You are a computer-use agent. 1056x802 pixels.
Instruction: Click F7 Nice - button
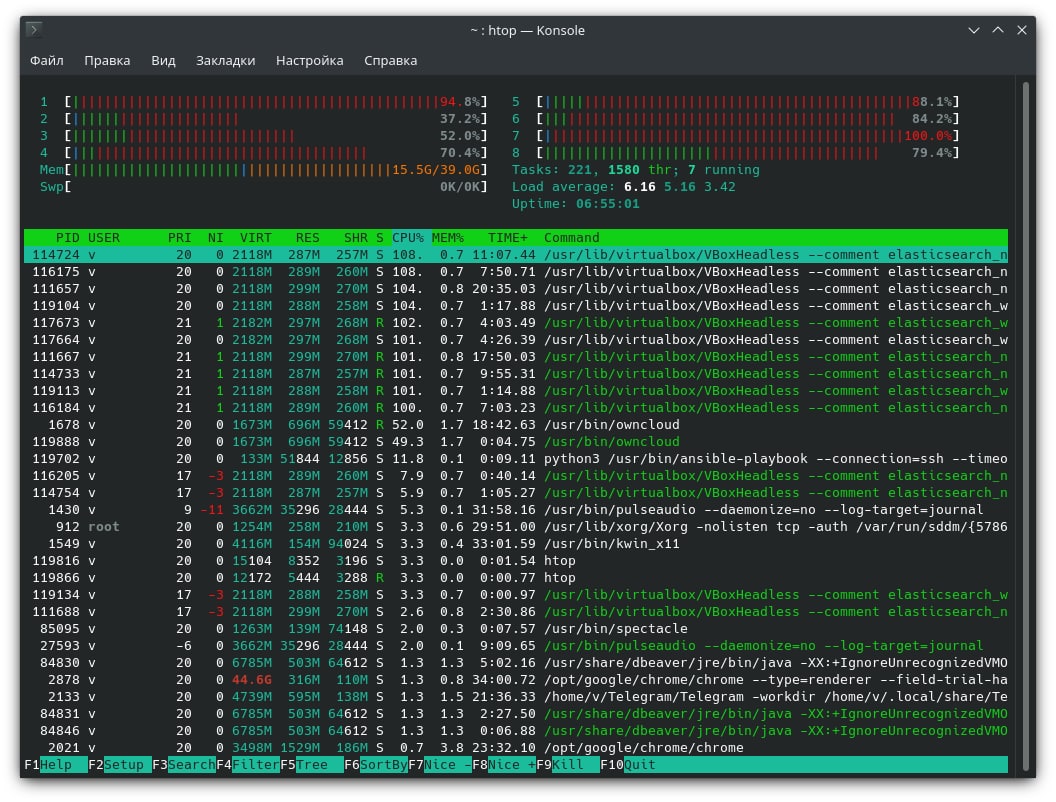point(440,765)
